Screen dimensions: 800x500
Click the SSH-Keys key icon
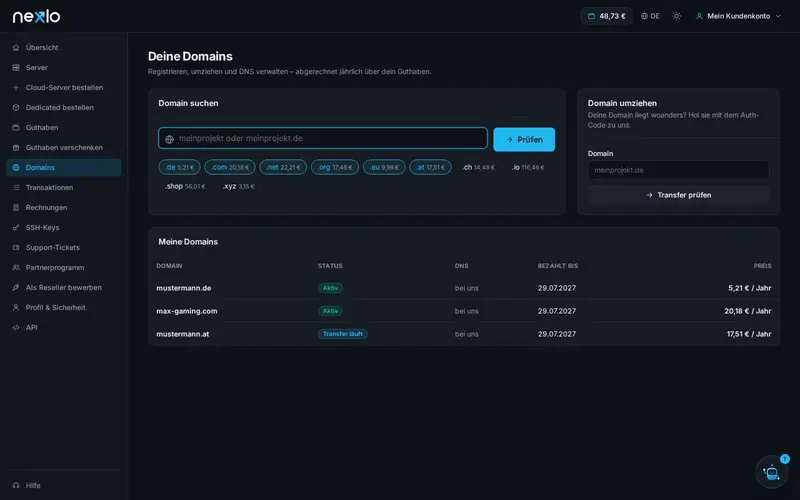point(16,228)
